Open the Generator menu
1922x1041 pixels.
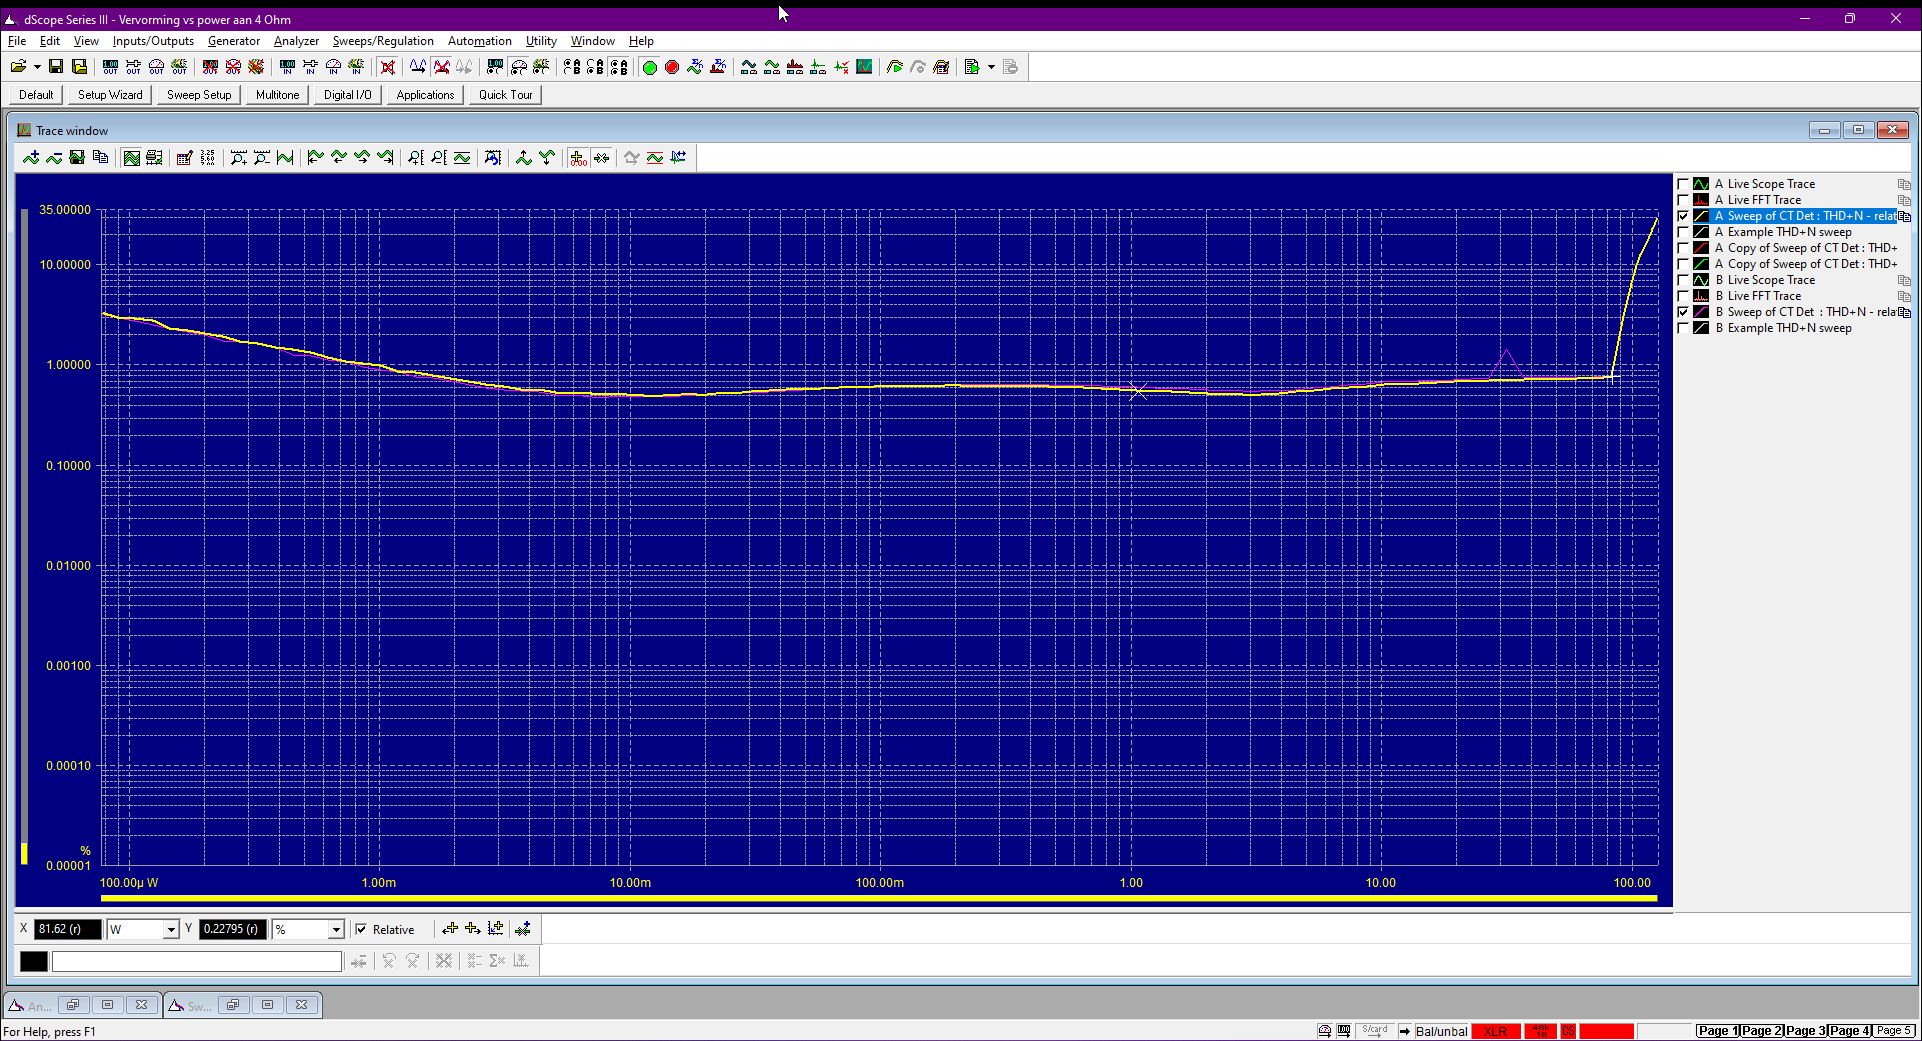point(234,41)
